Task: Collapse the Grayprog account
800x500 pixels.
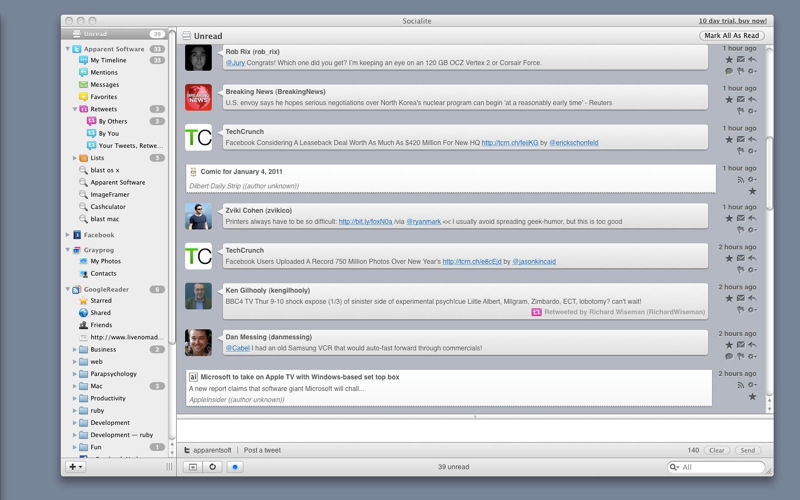Action: point(67,250)
